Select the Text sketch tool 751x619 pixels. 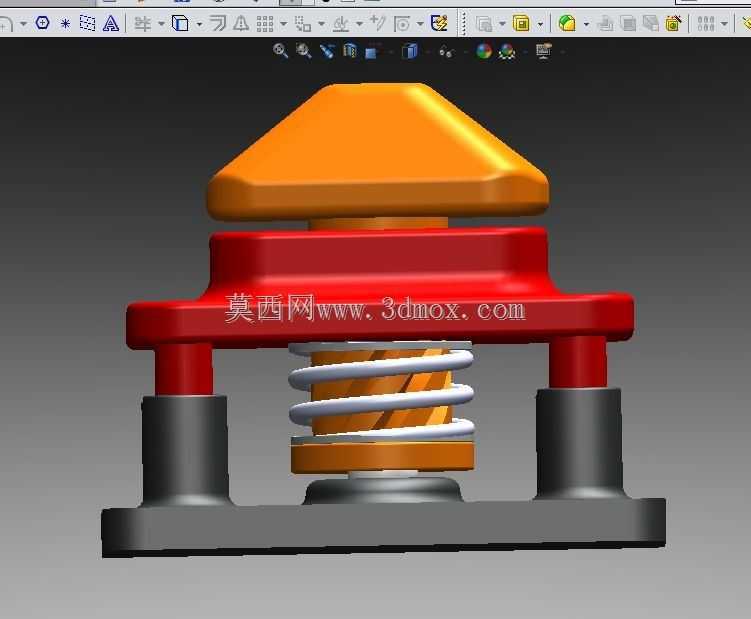[x=111, y=23]
